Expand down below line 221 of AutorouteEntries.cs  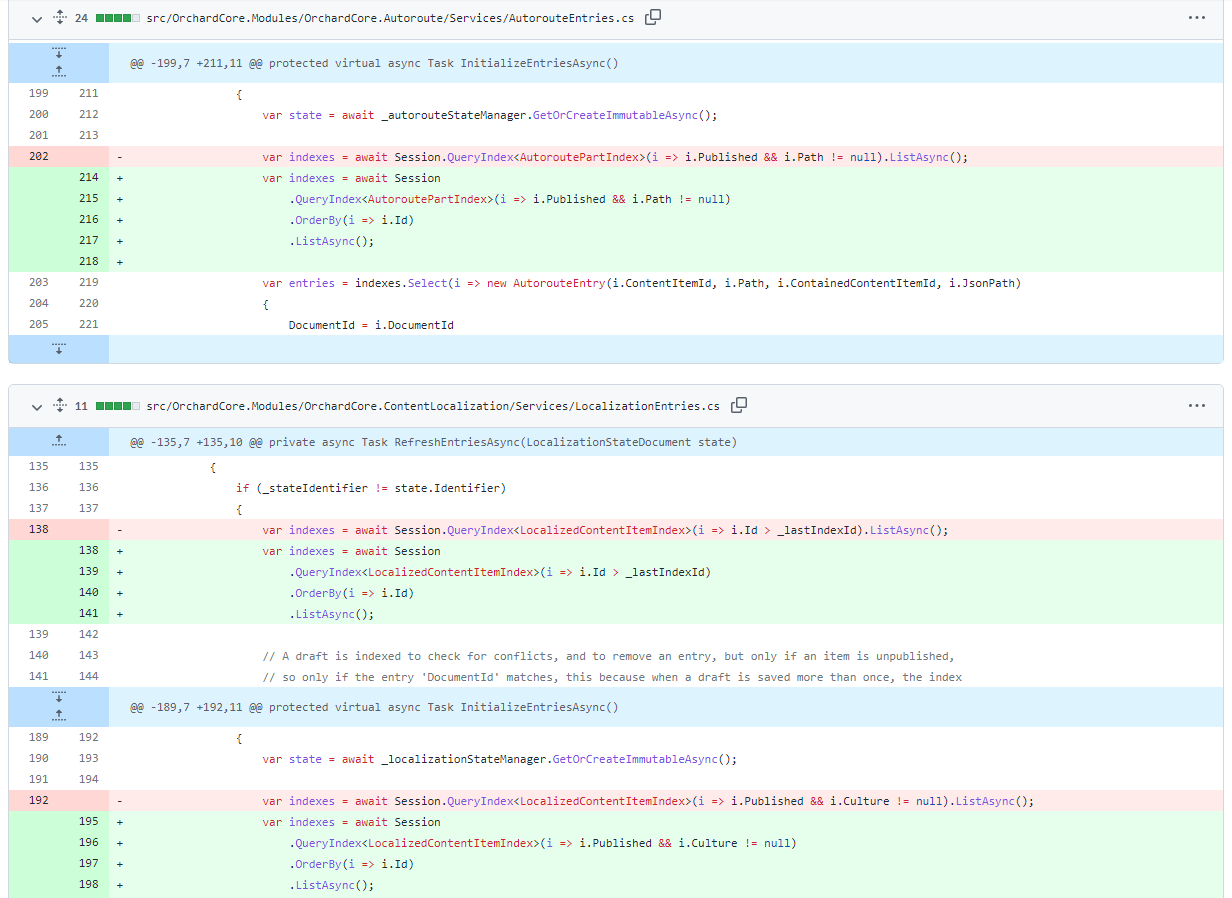tap(59, 349)
